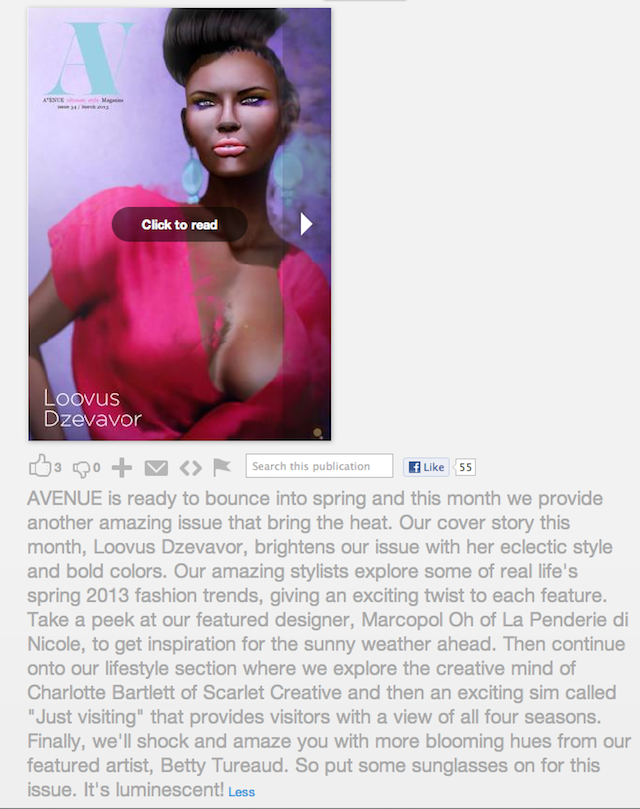Screen dimensions: 640x809
Task: Click the AV logo on cover
Action: 91,58
